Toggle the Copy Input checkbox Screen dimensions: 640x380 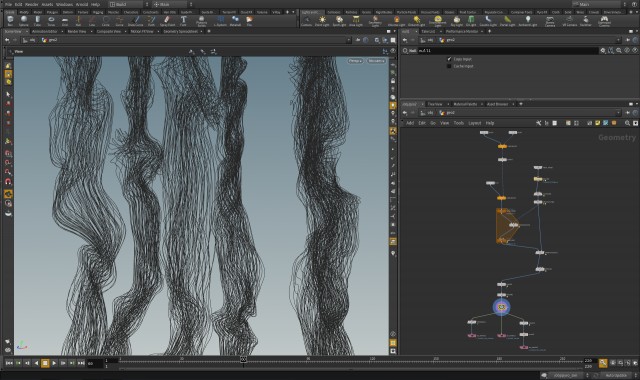tap(449, 59)
